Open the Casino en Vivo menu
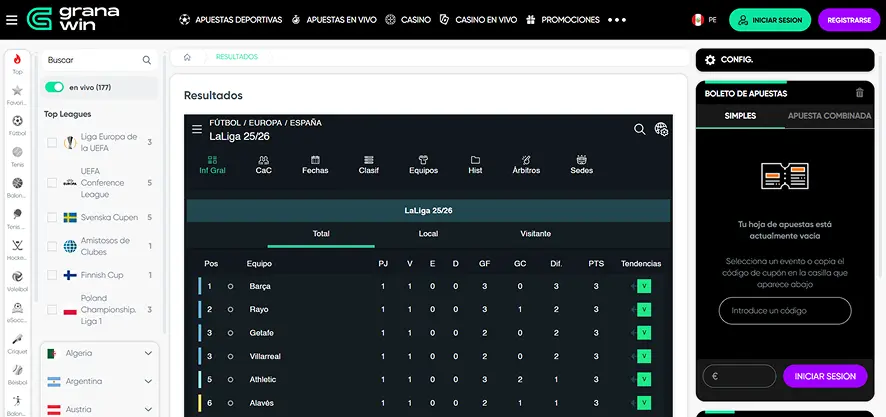 pos(477,19)
